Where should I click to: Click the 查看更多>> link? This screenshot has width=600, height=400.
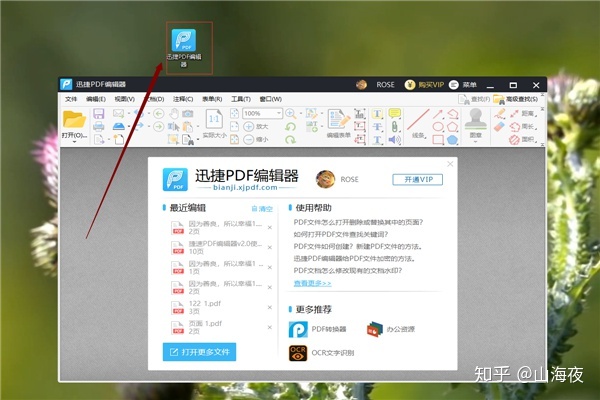(312, 283)
